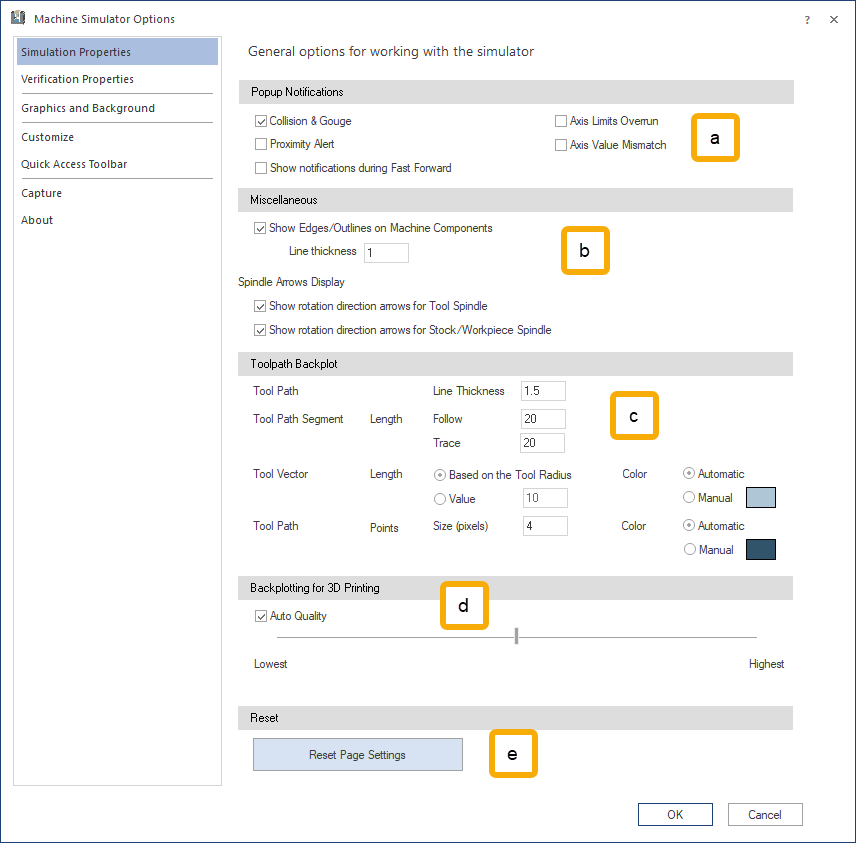Toggle Auto Quality for 3D printing

click(x=261, y=617)
